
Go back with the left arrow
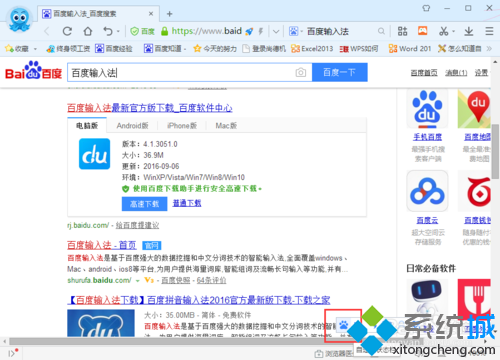tap(47, 31)
